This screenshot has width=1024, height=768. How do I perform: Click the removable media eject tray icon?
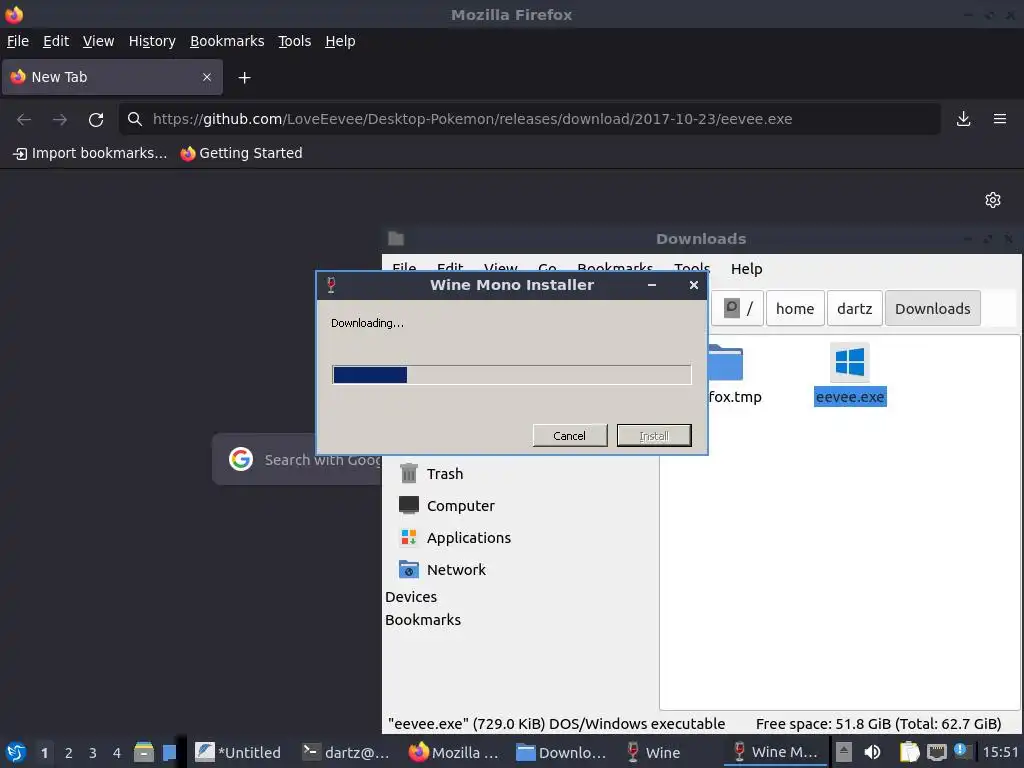tap(844, 752)
